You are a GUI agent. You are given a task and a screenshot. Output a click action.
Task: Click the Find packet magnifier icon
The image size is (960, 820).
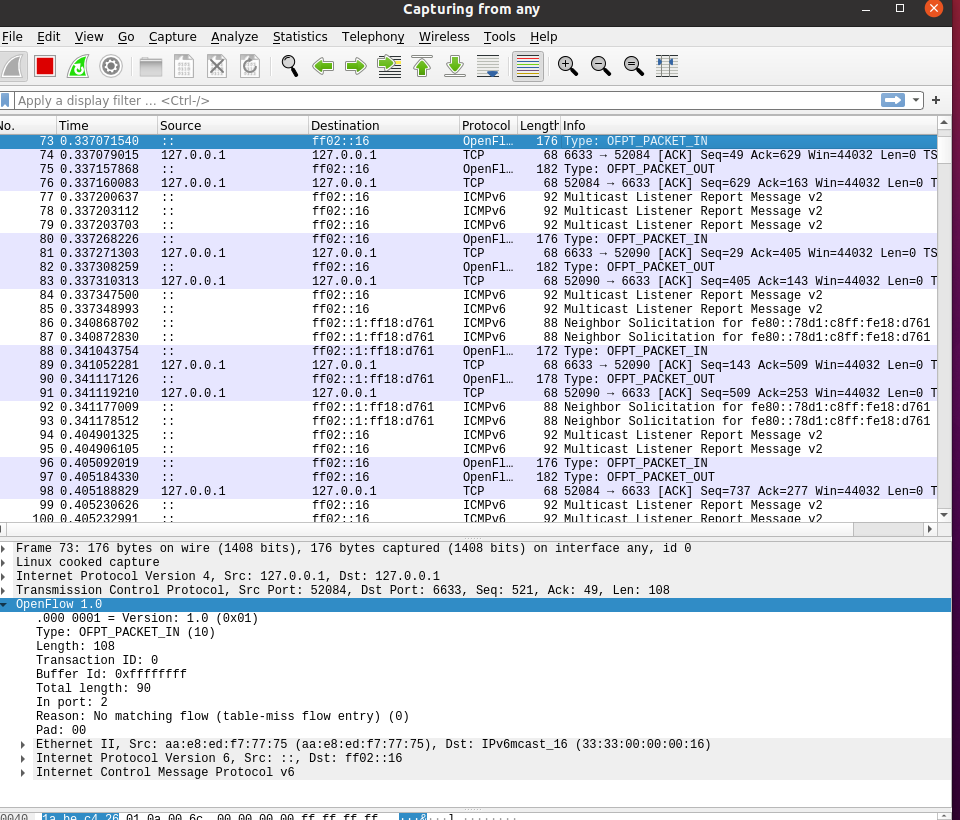(289, 66)
